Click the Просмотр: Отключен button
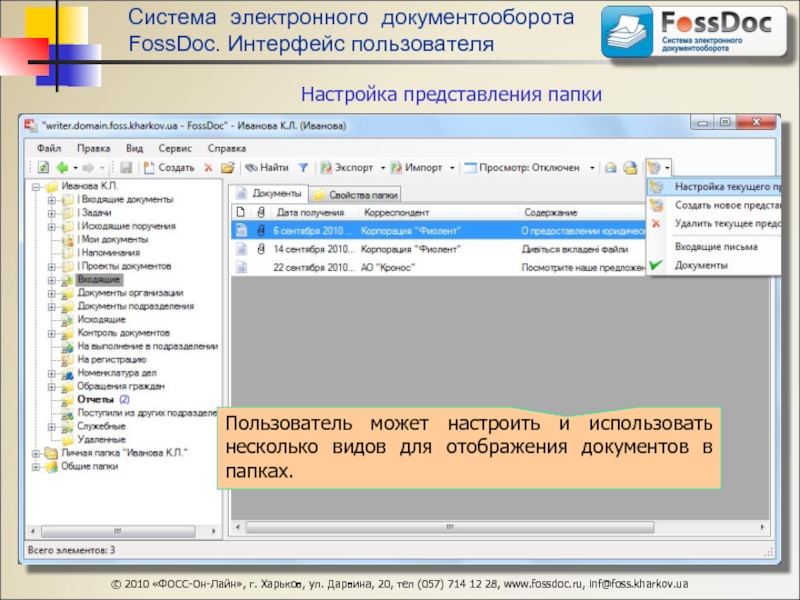Viewport: 800px width, 600px height. tap(522, 167)
